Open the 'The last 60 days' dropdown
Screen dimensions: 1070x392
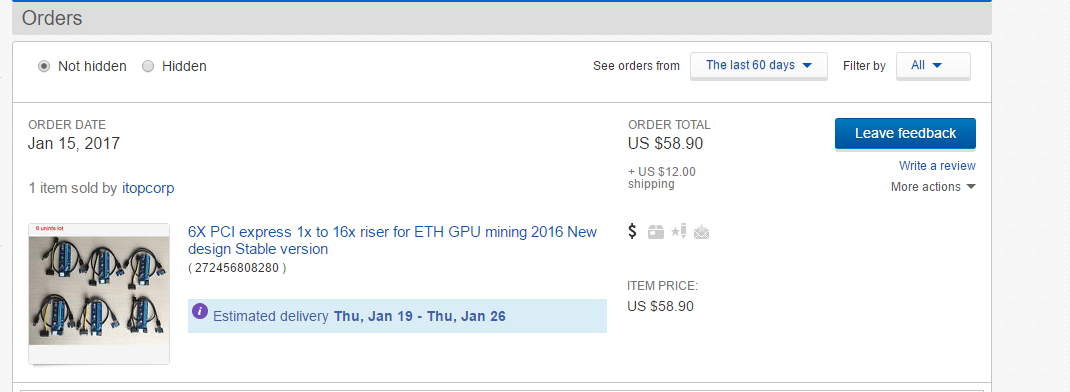click(x=759, y=66)
